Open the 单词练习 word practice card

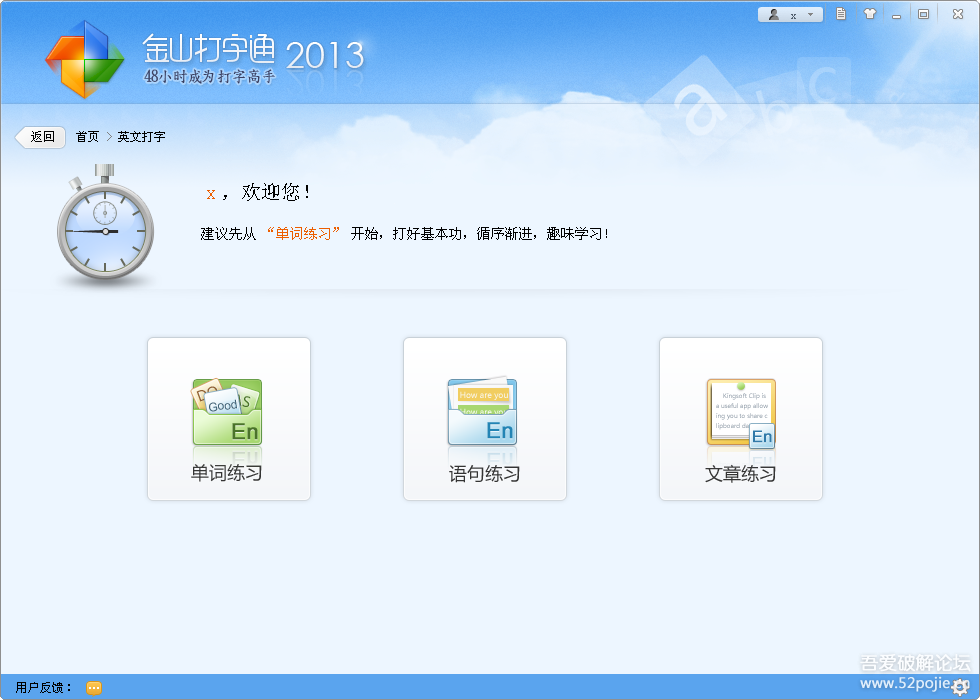pyautogui.click(x=229, y=419)
